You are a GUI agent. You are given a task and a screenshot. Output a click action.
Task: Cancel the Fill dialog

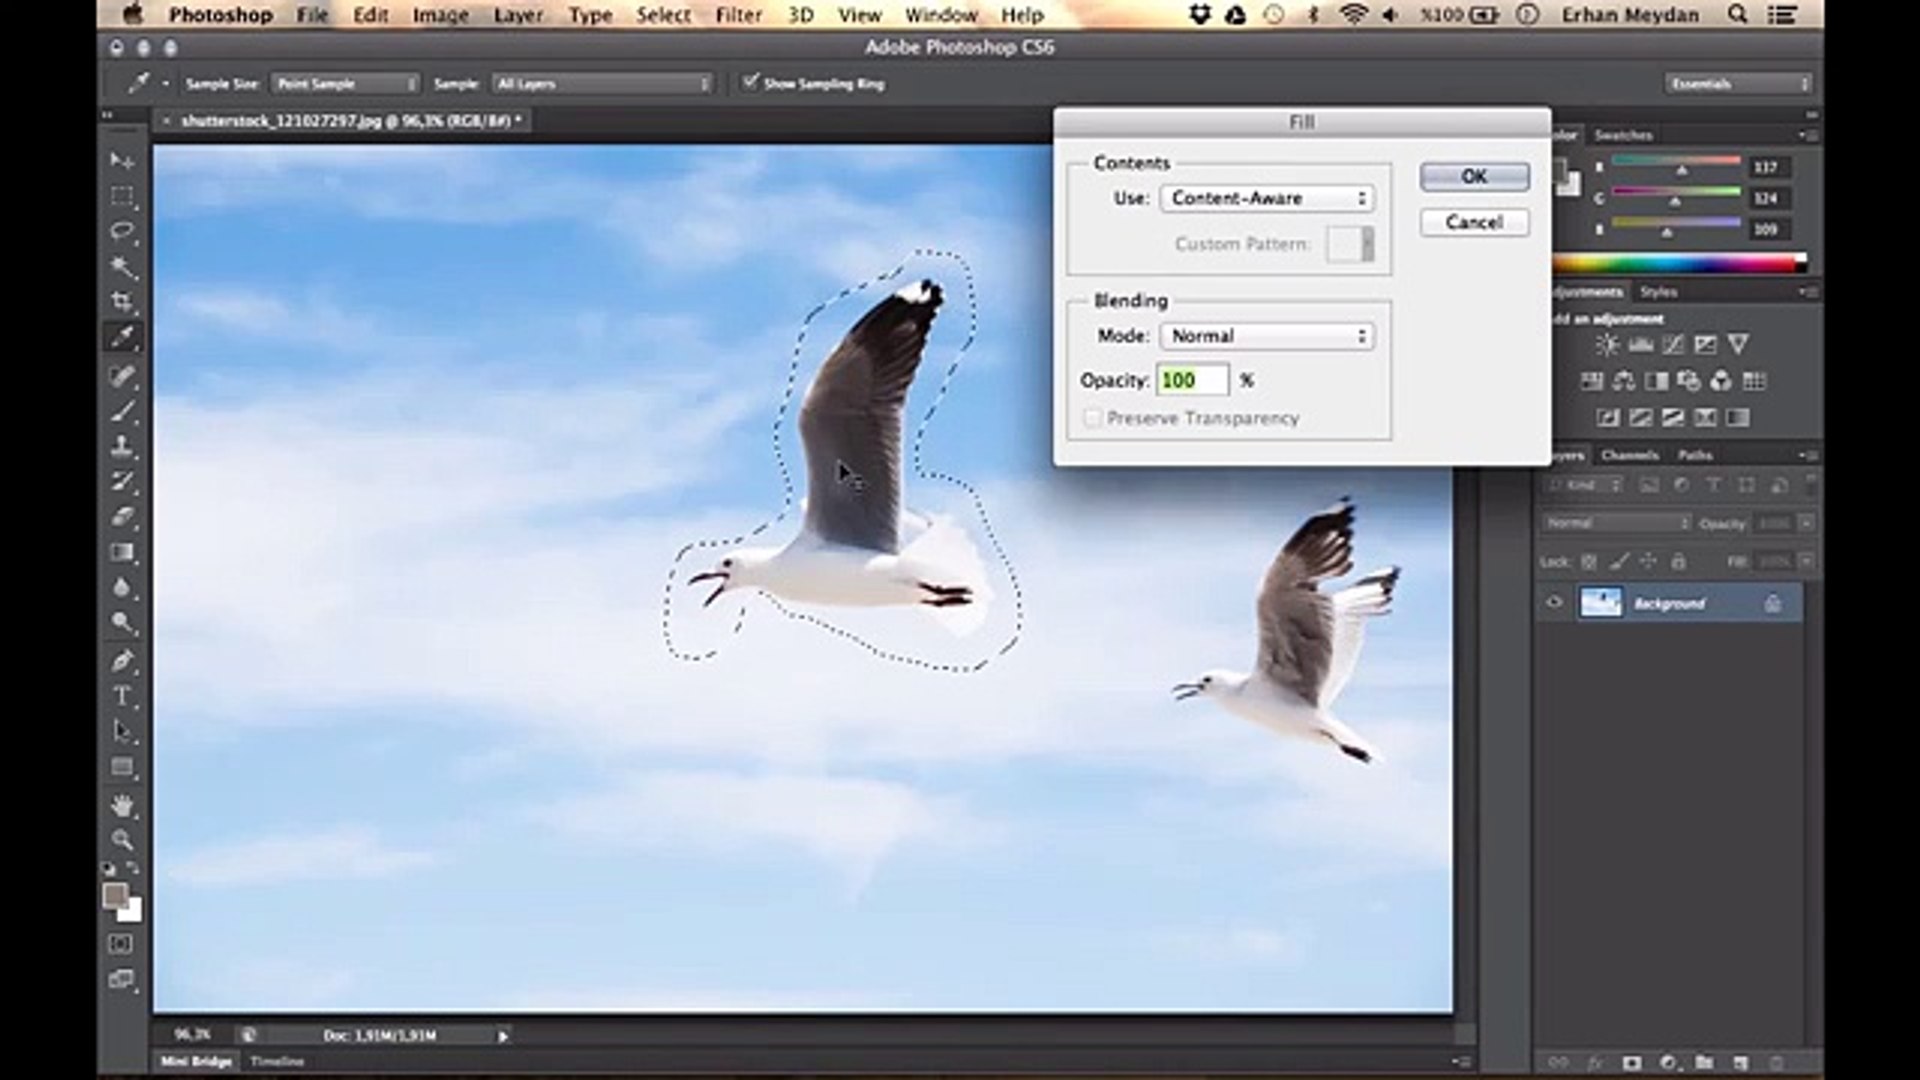1474,222
